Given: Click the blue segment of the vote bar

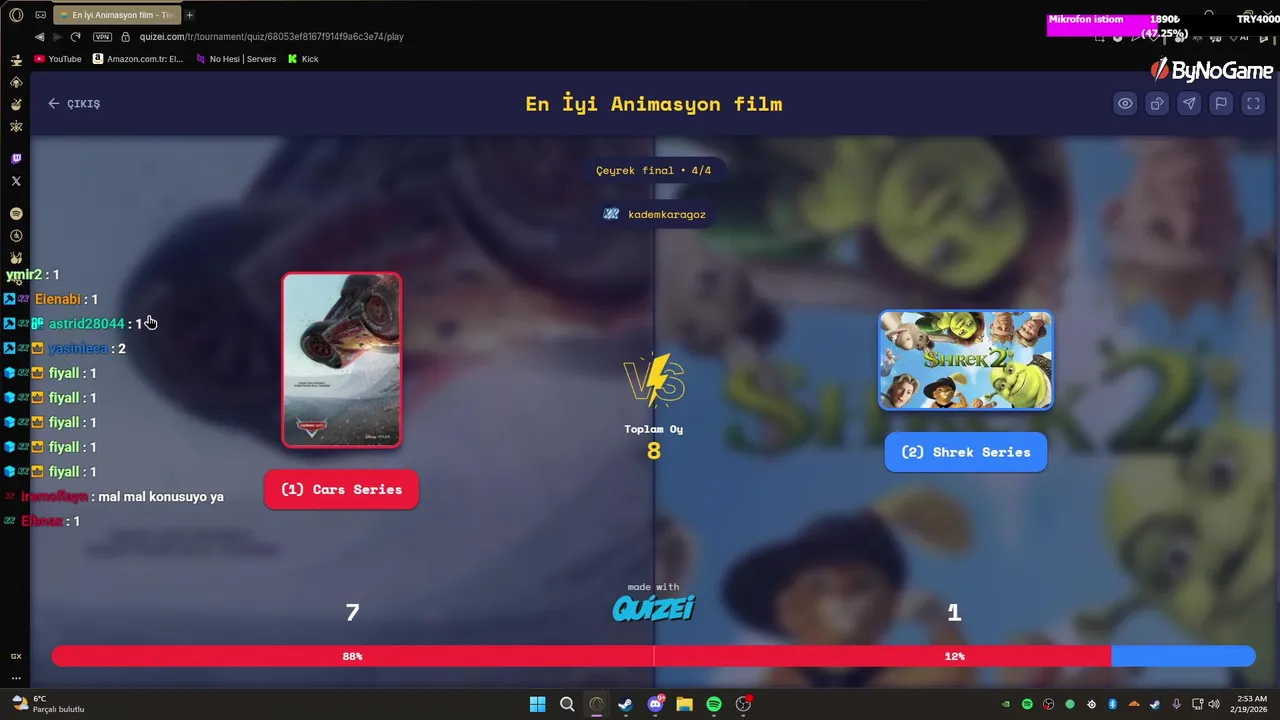Looking at the screenshot, I should (x=1183, y=656).
